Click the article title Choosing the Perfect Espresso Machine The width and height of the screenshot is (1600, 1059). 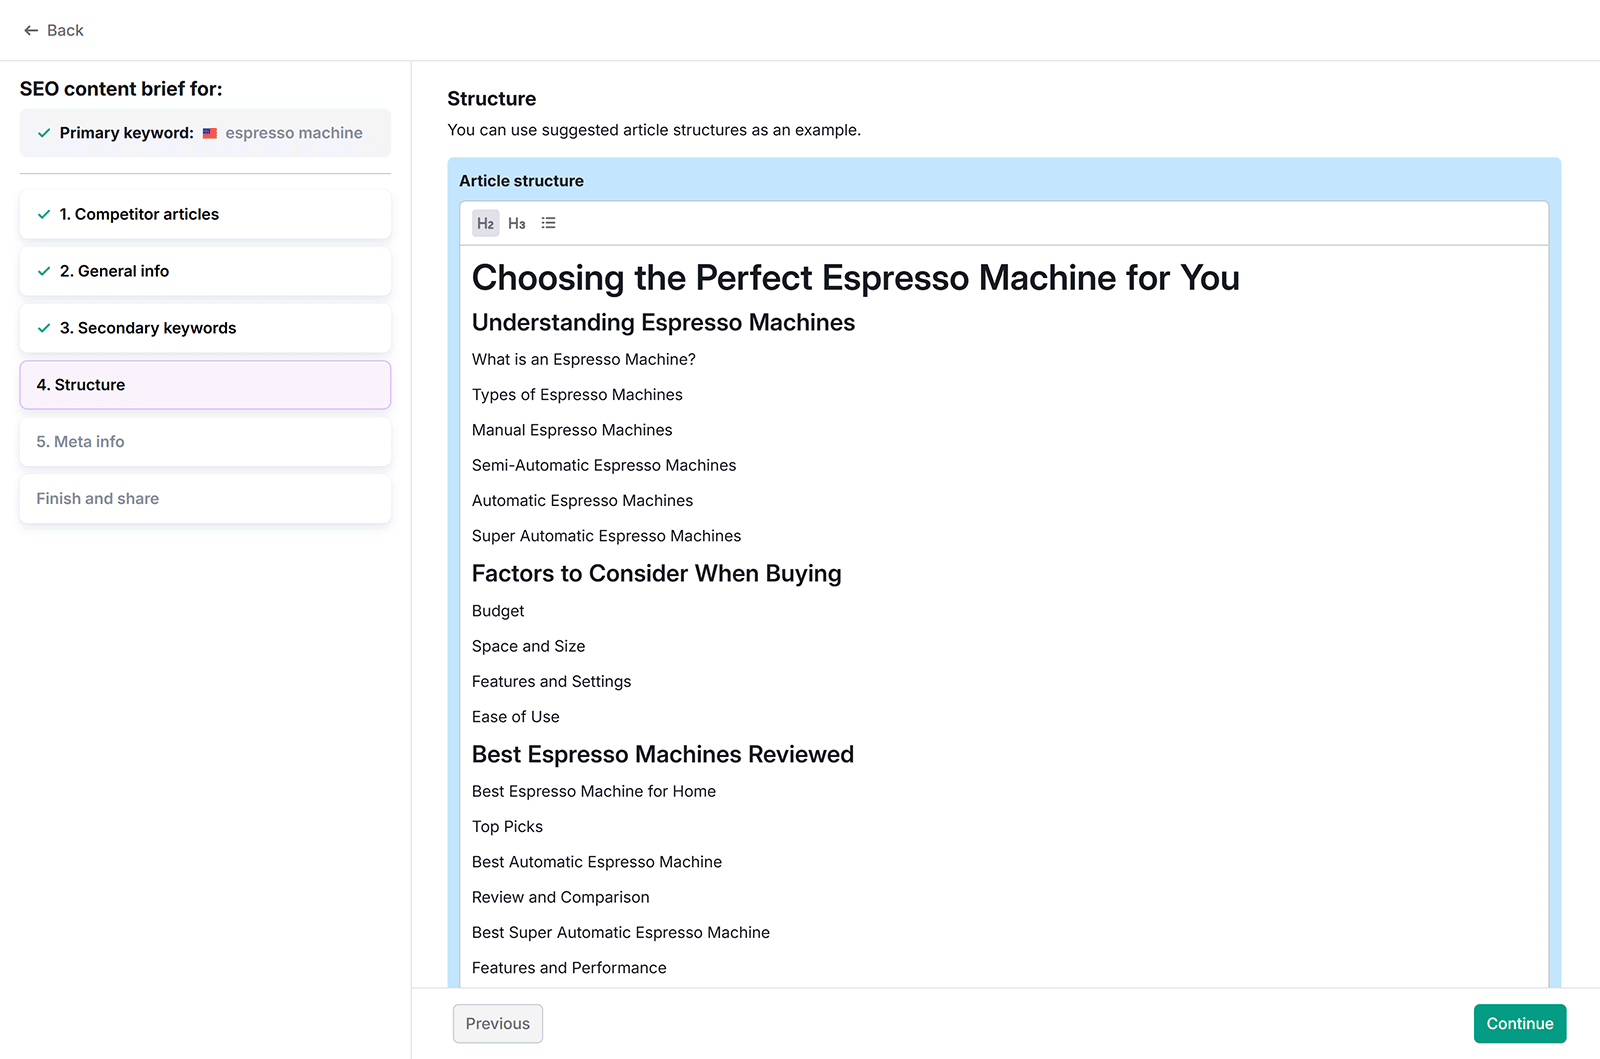(x=855, y=278)
